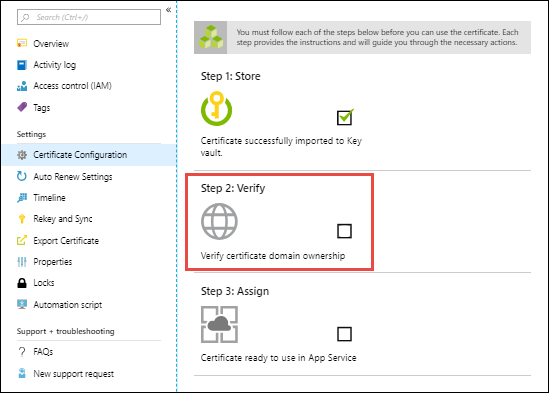This screenshot has height=393, width=549.
Task: Collapse the sidebar with double chevron
Action: [168, 10]
